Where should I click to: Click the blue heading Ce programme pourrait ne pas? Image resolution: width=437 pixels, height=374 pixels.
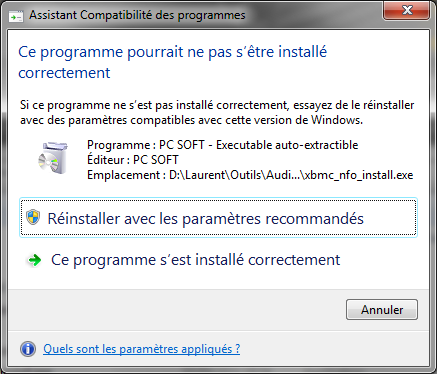tap(172, 52)
